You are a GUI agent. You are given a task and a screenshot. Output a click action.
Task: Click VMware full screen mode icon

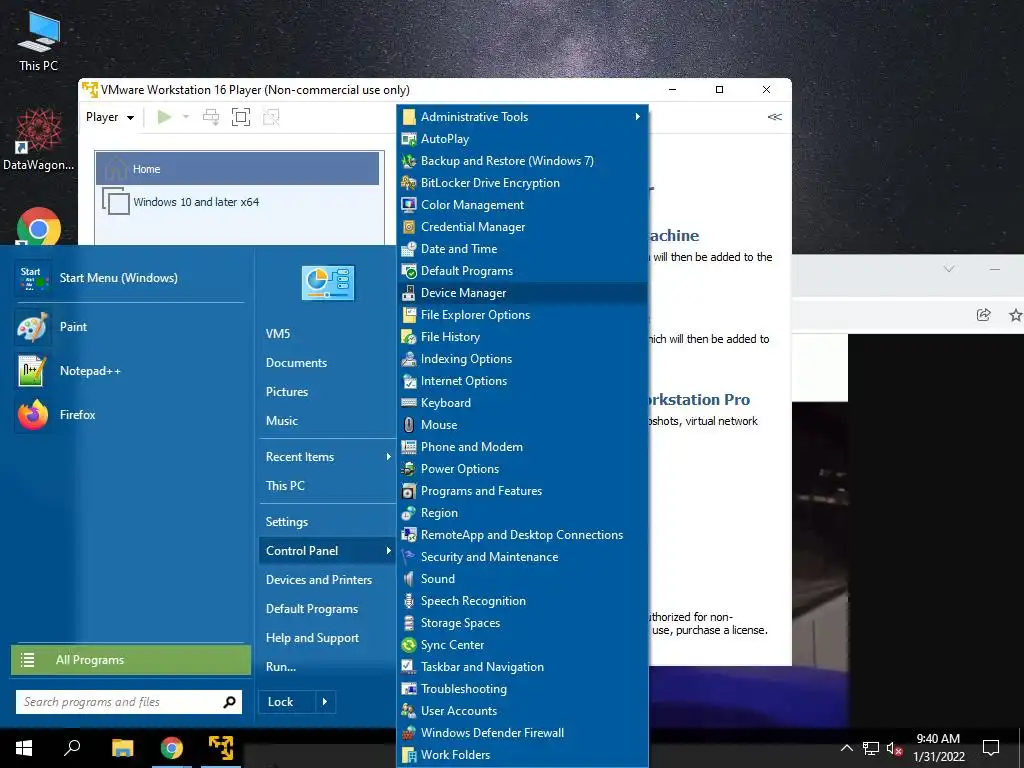(241, 117)
